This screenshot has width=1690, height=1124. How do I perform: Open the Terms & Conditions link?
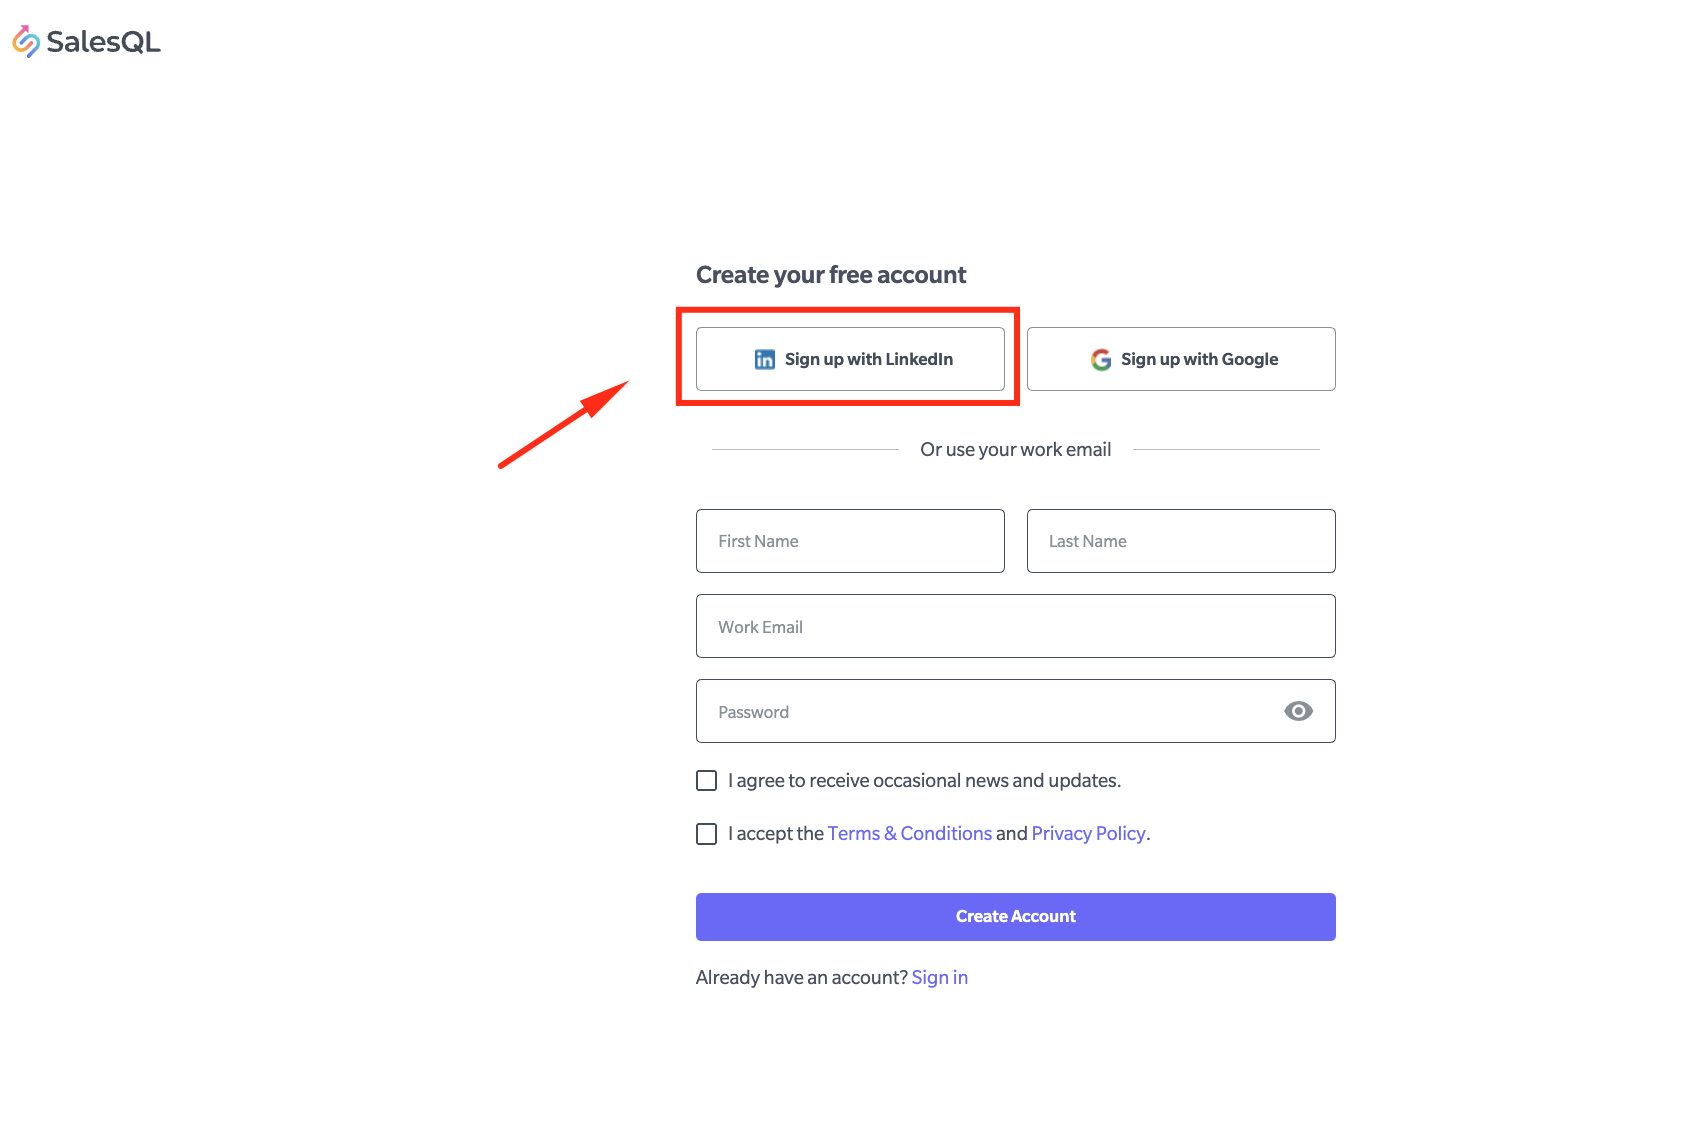click(910, 833)
